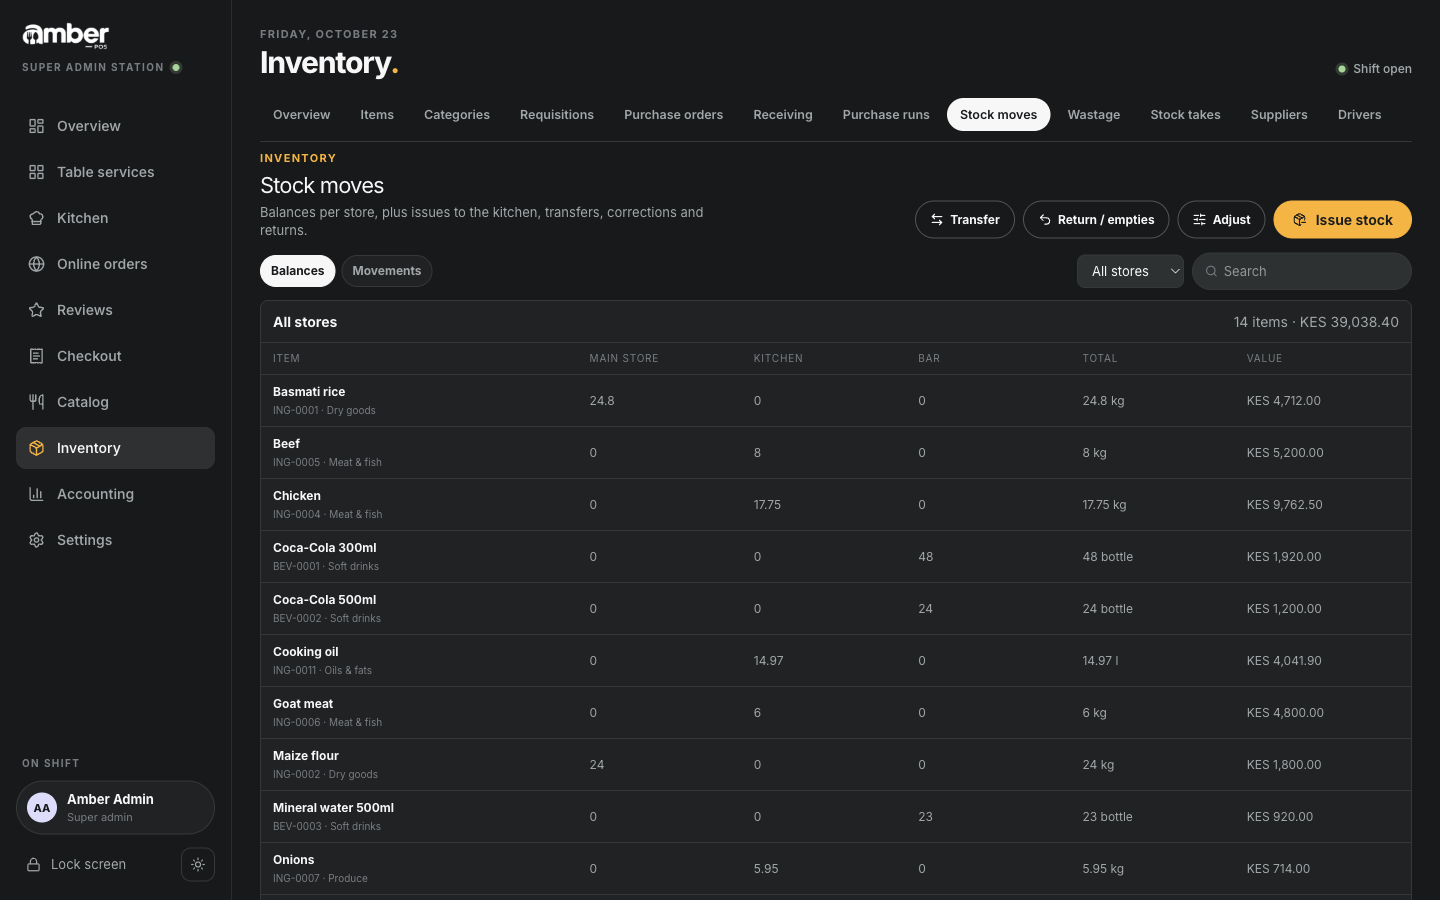Switch to the Balances view
Viewport: 1440px width, 900px height.
tap(298, 271)
